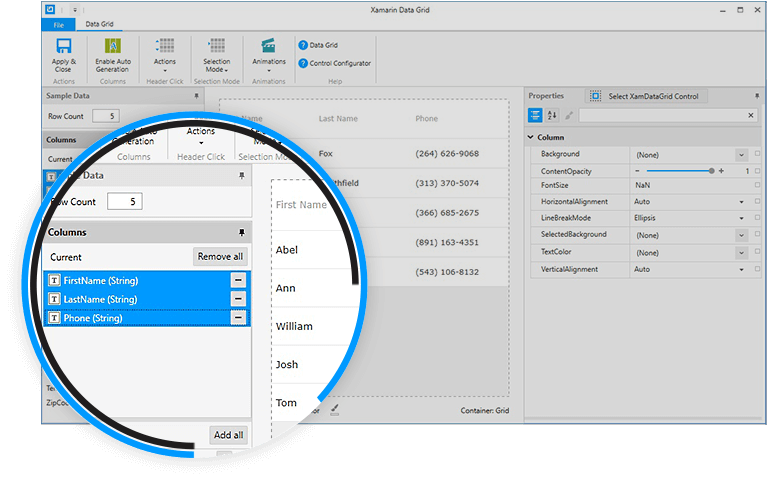Click the Remove all button

coord(220,257)
